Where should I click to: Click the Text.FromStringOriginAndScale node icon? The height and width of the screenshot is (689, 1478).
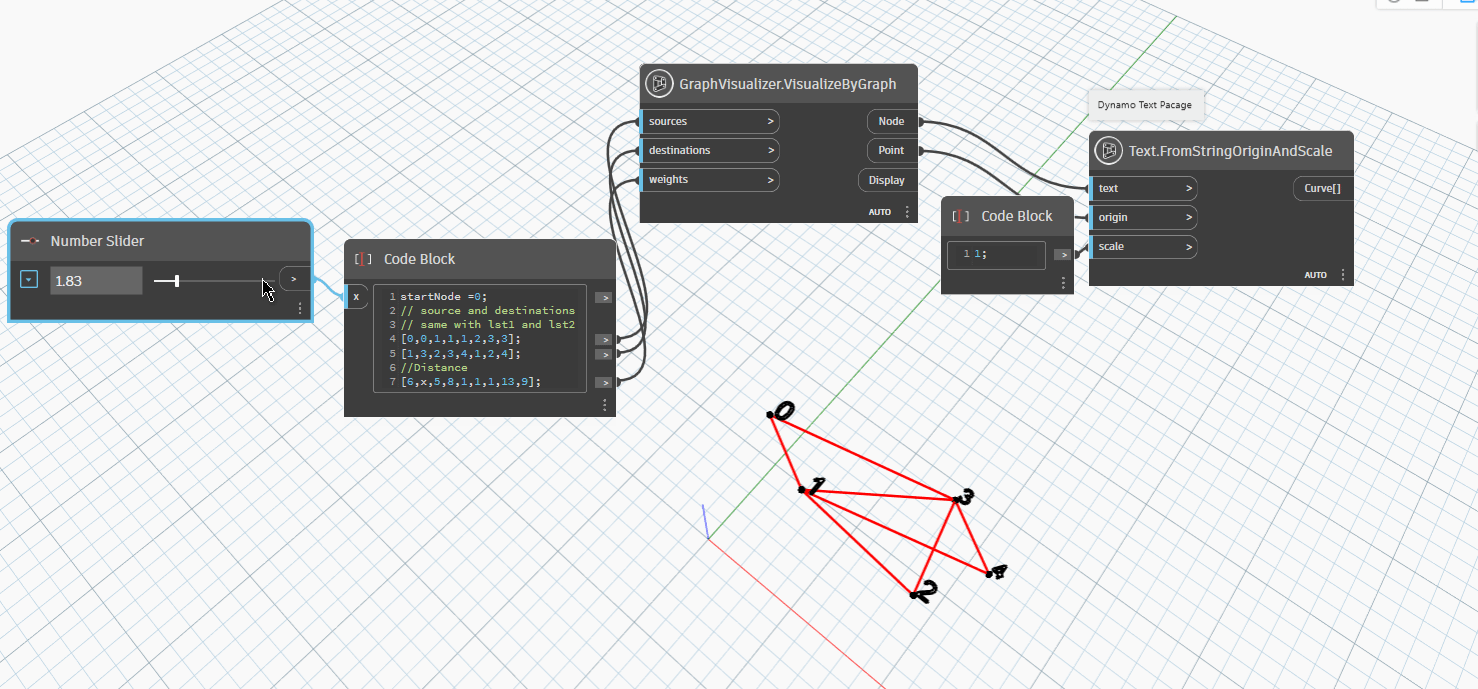1108,151
